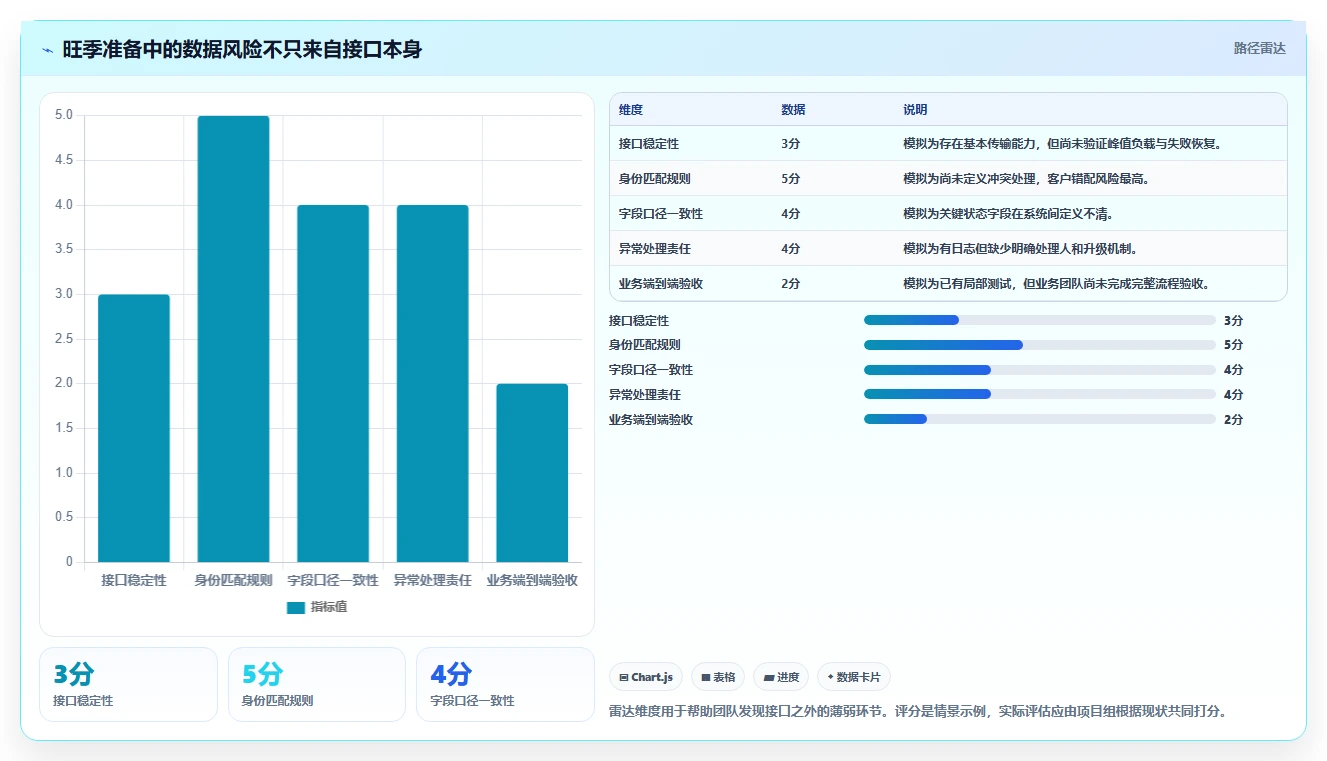Image resolution: width=1327 pixels, height=761 pixels.
Task: Click the 接口稳定性 progress bar
Action: click(x=1040, y=320)
